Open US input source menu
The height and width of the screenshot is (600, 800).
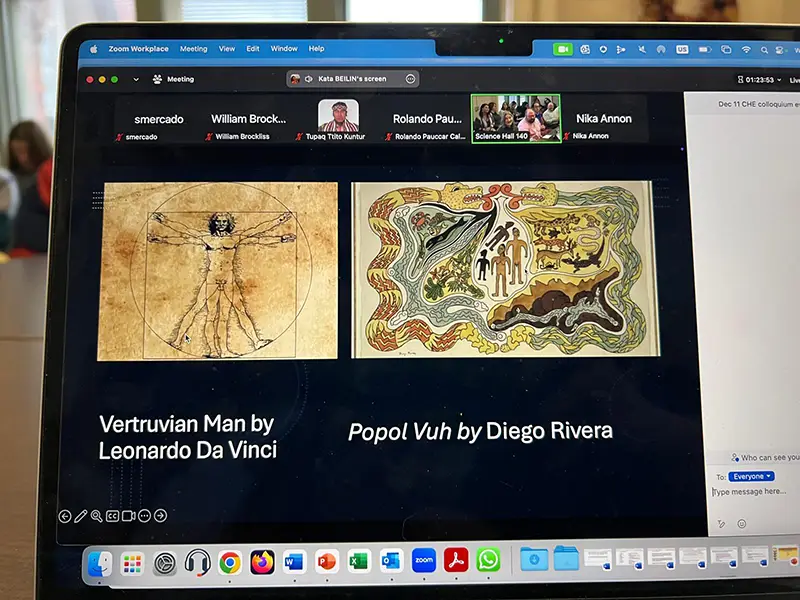[x=682, y=49]
